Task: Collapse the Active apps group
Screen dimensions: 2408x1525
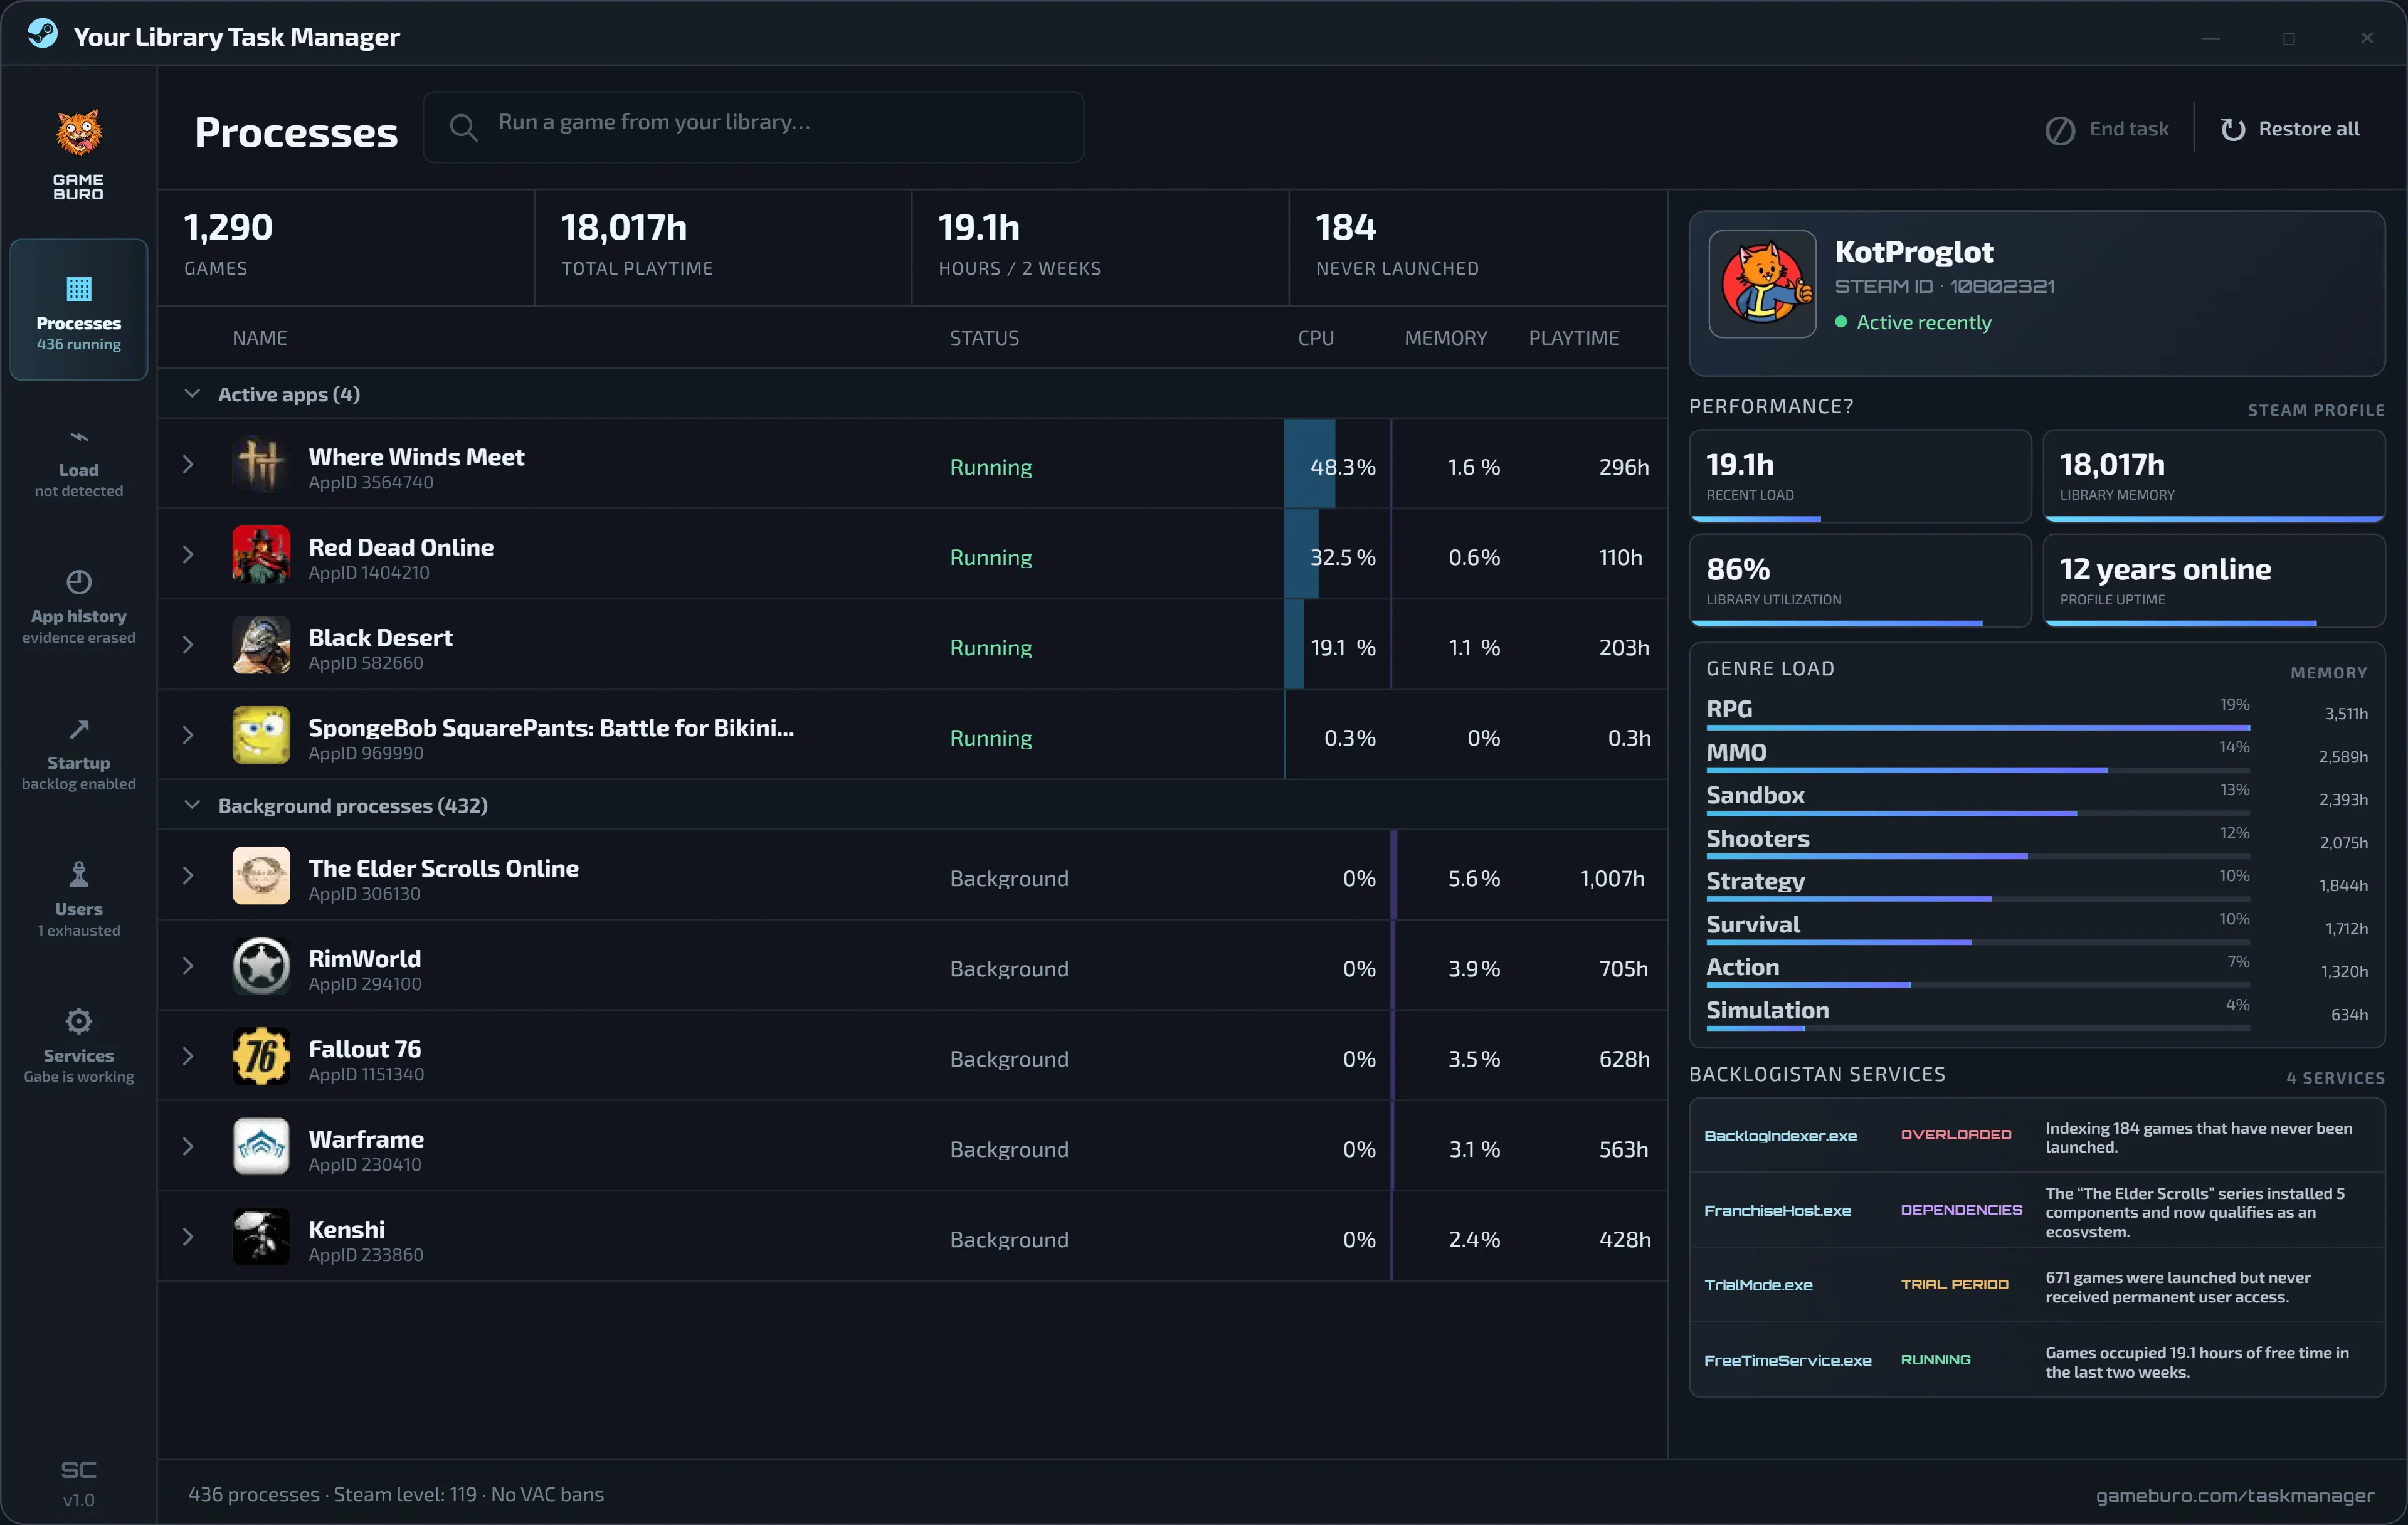Action: point(192,394)
